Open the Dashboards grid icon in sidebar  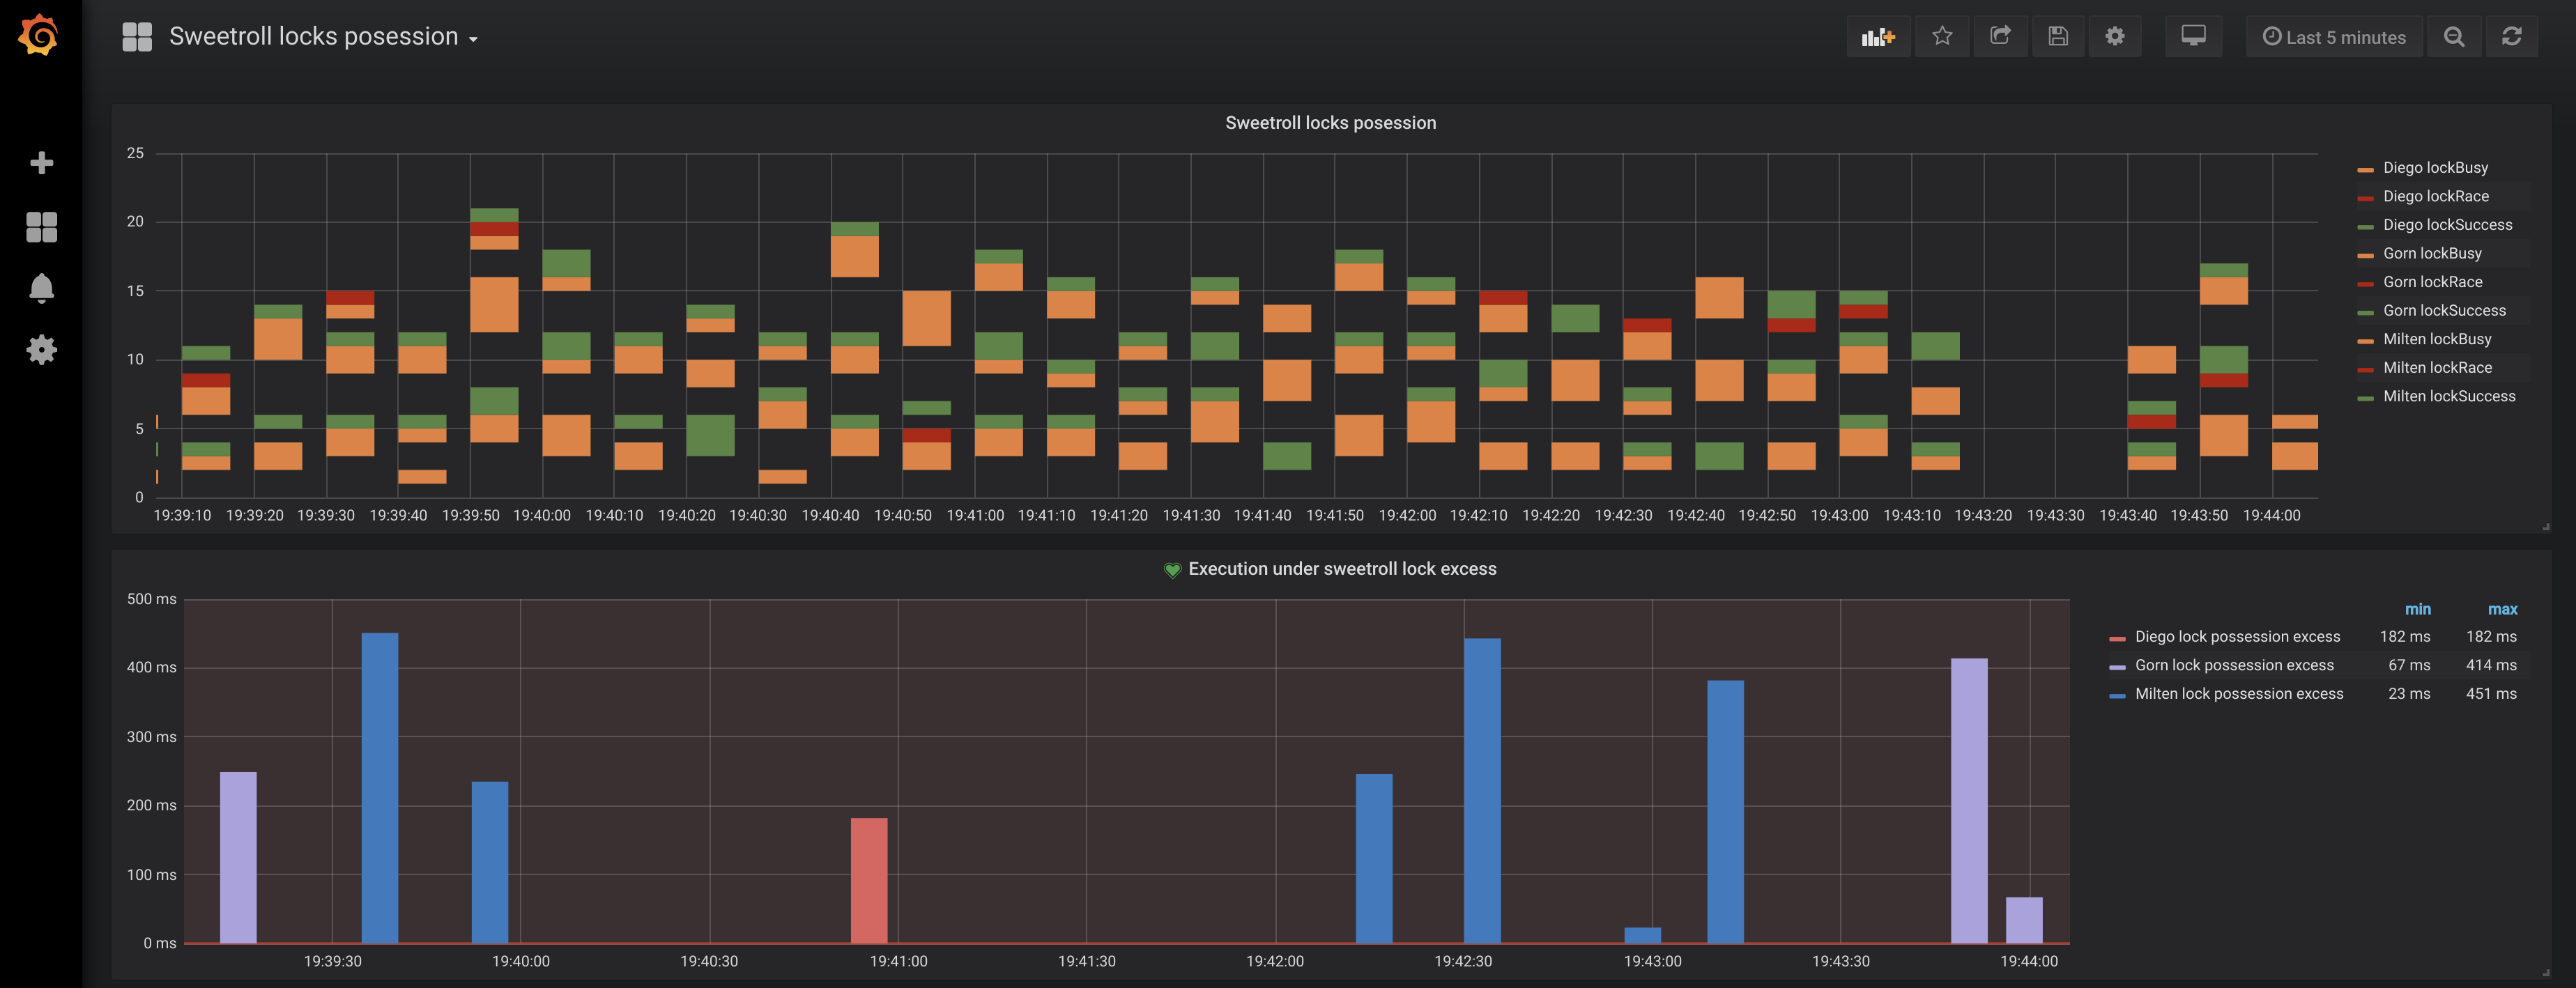41,226
